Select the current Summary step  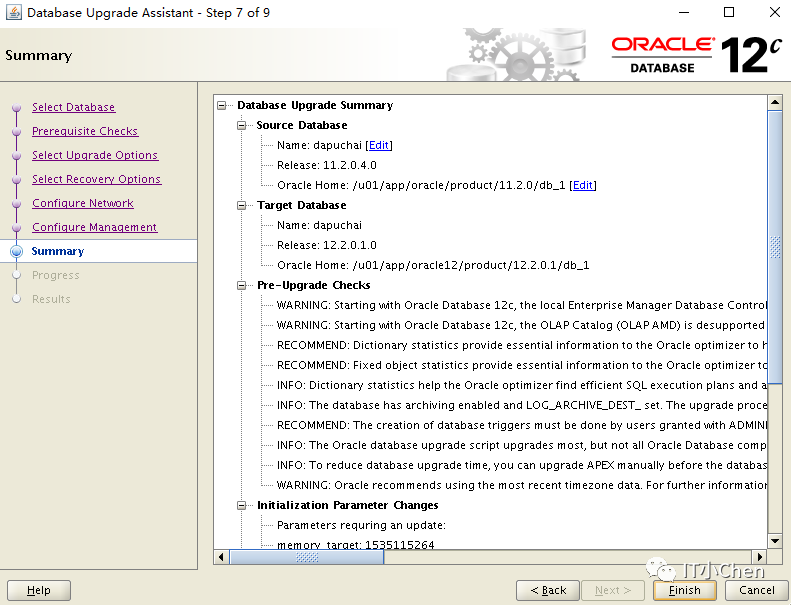coord(58,251)
